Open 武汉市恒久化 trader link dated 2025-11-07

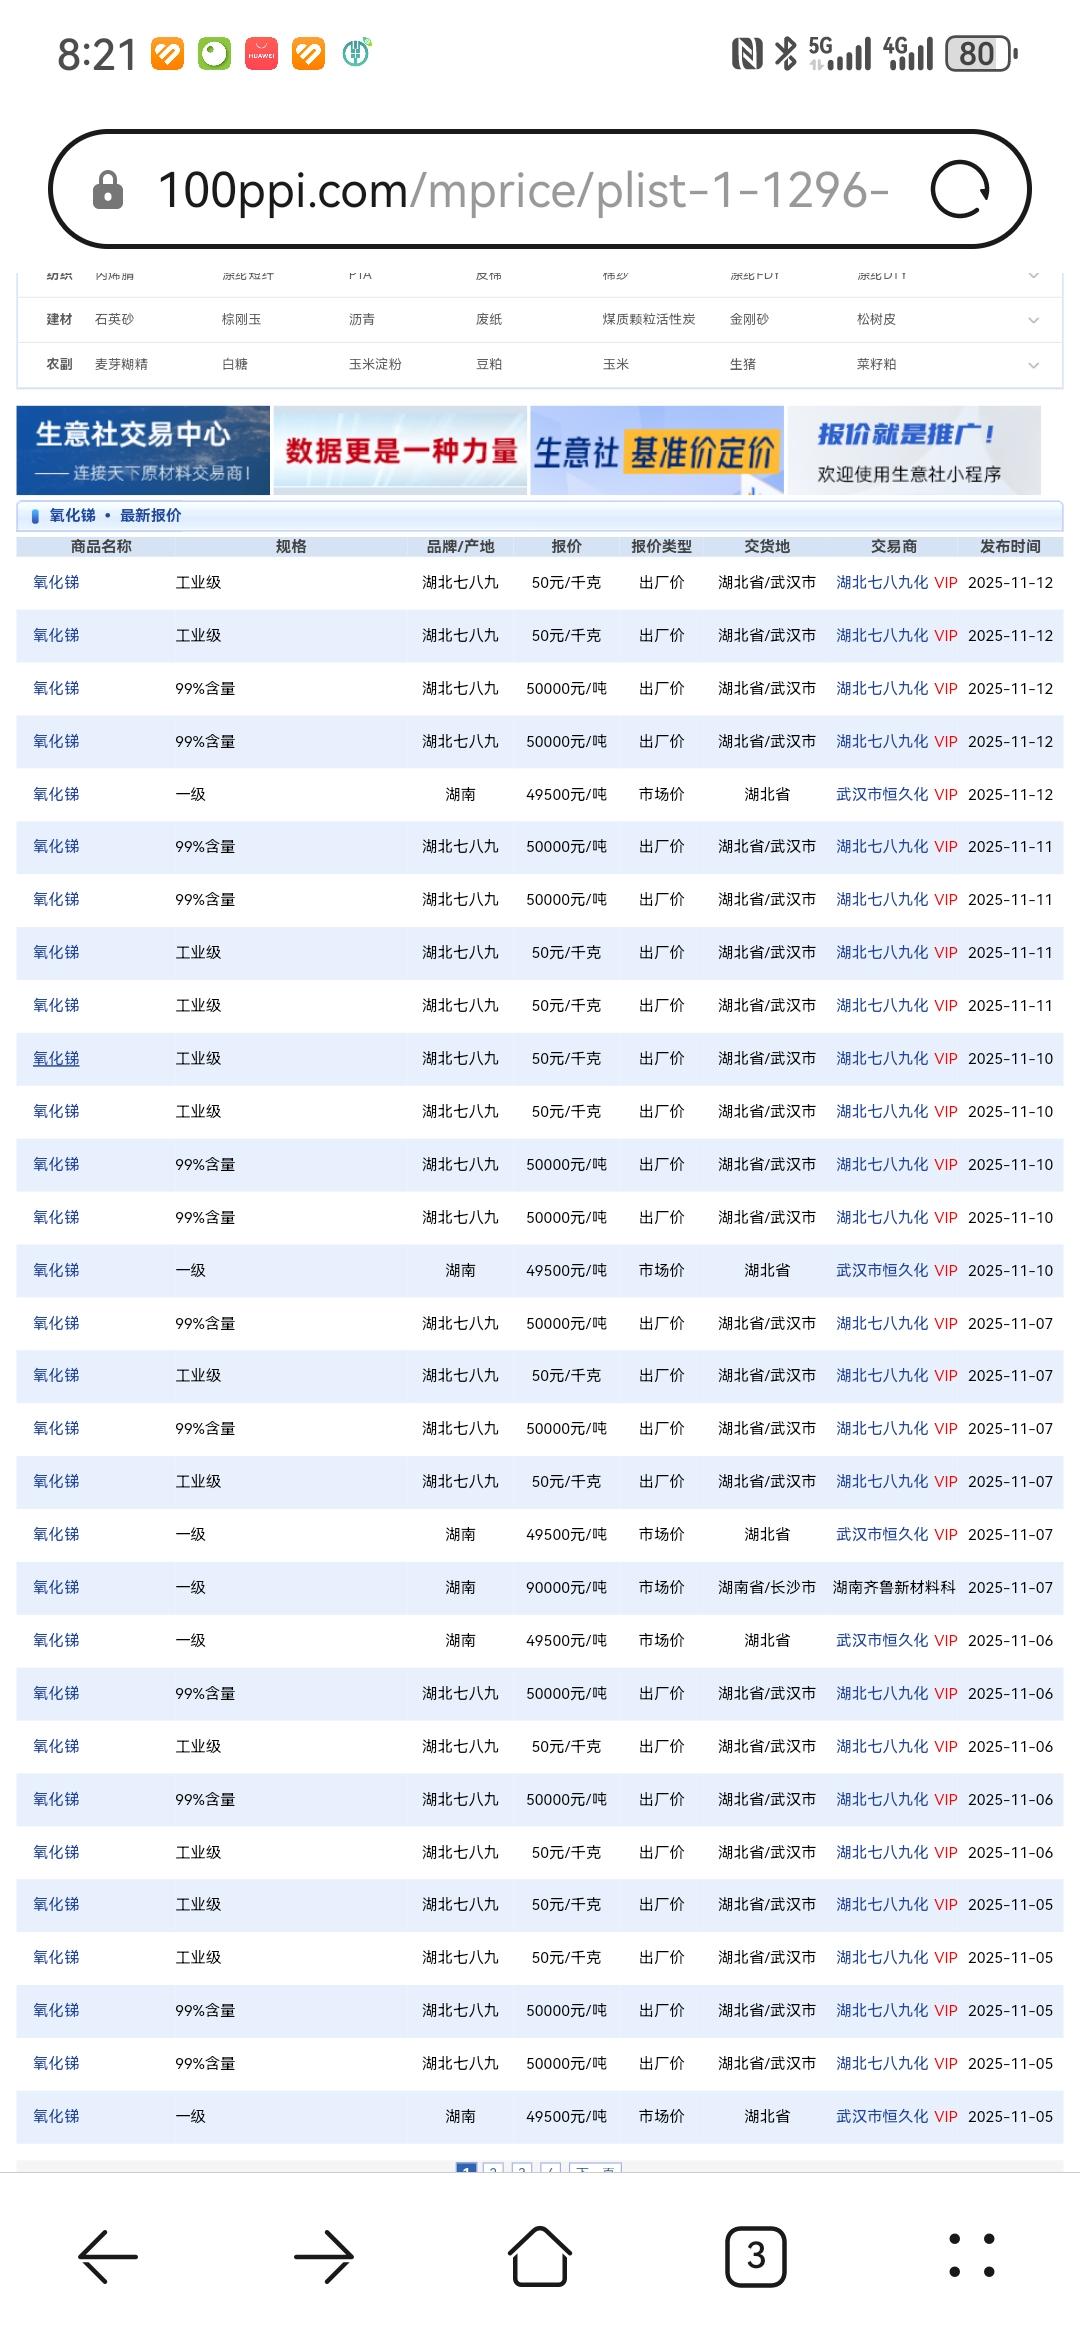pyautogui.click(x=882, y=1534)
